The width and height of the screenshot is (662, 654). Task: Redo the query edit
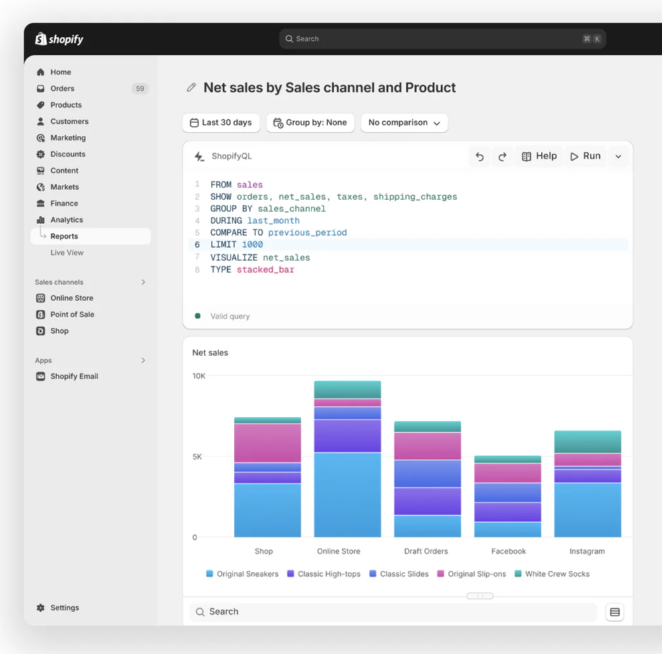[x=502, y=157]
